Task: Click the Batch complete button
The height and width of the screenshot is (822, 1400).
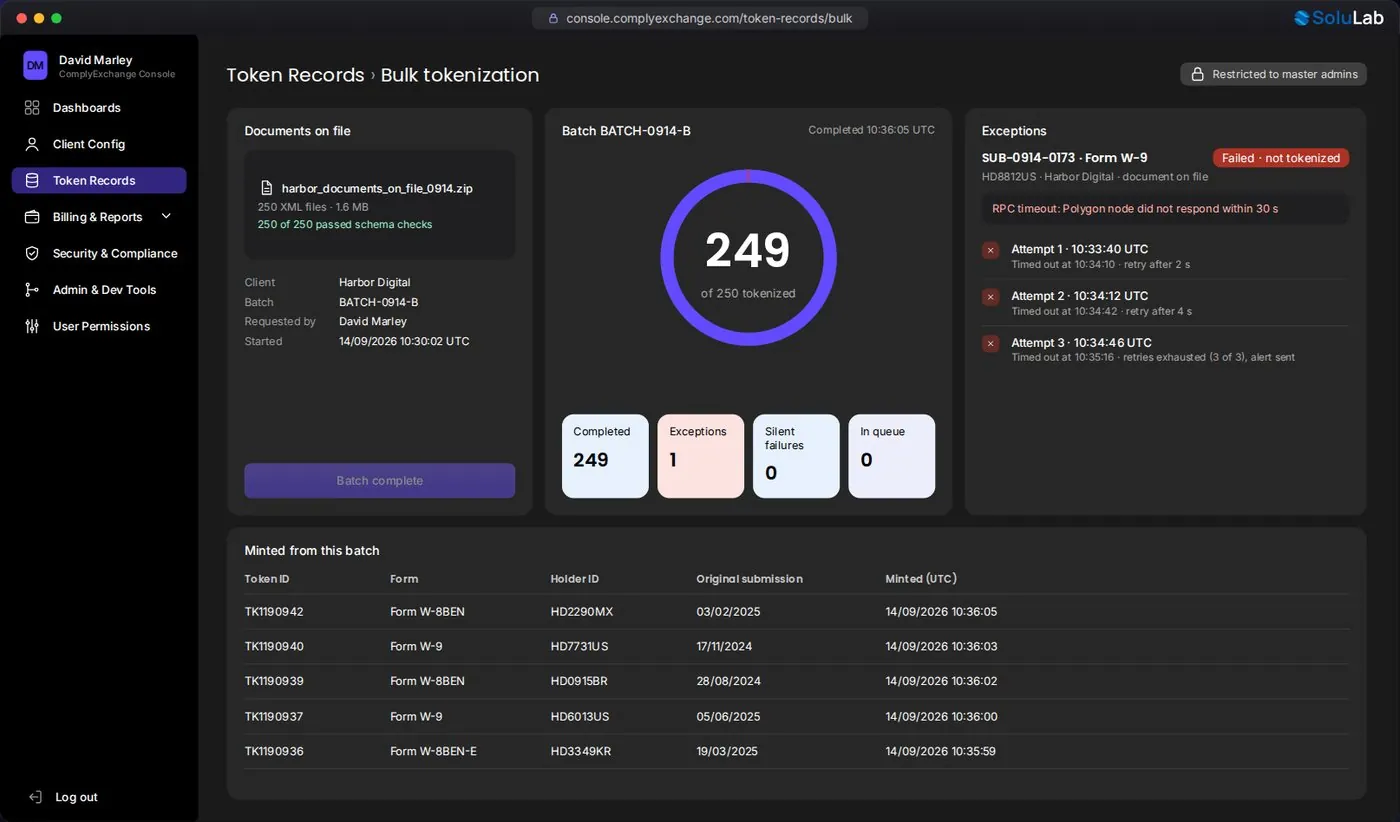Action: (379, 481)
